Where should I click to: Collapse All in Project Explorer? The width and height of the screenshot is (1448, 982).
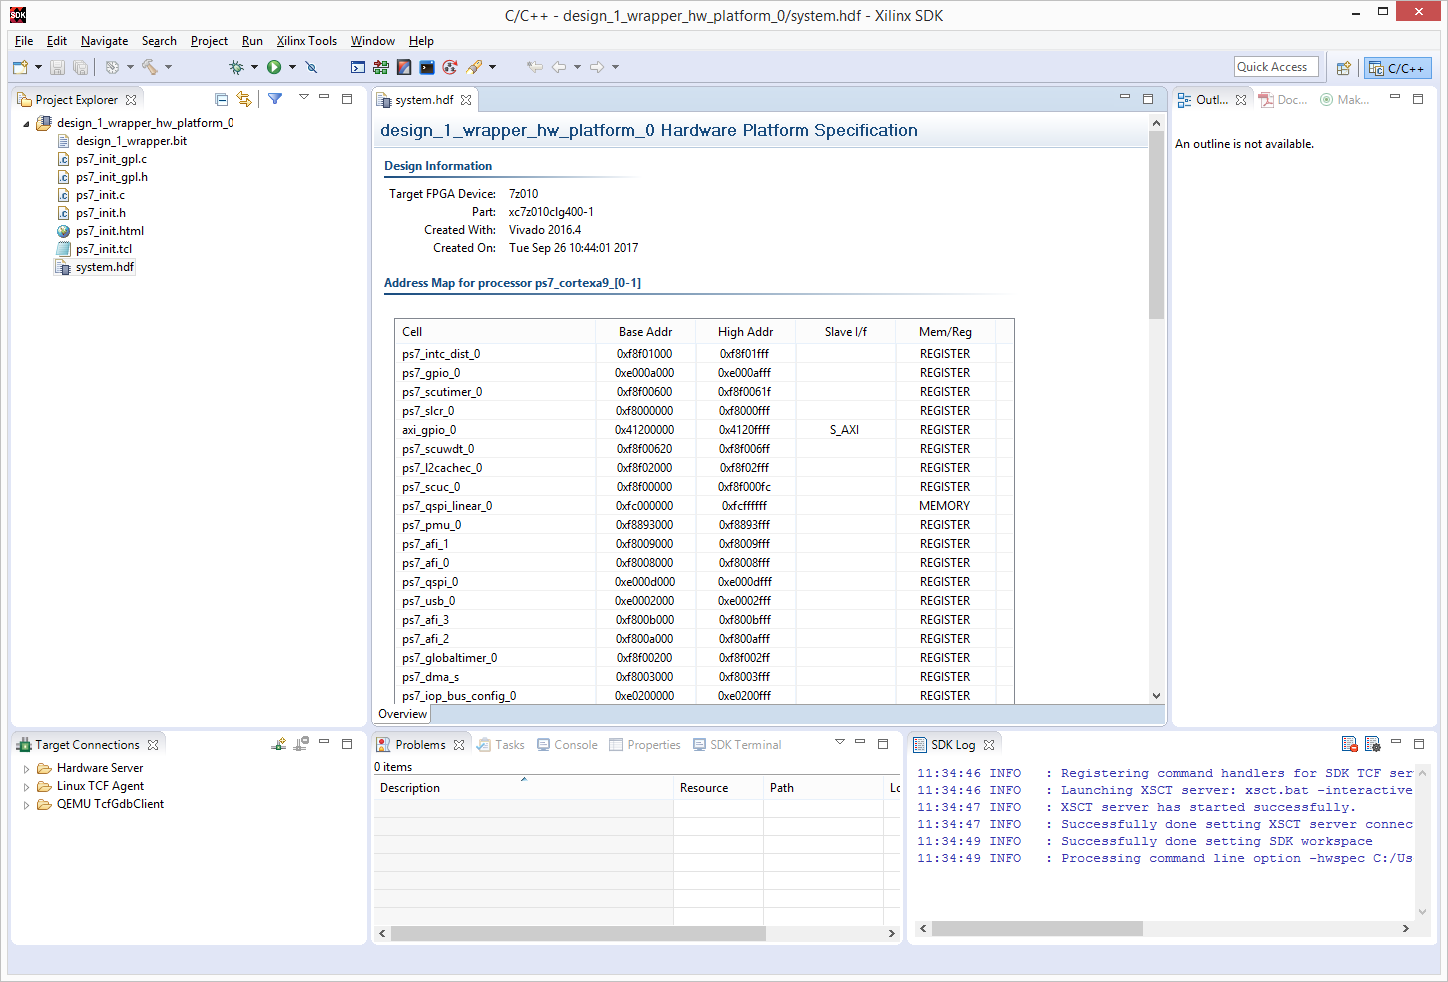pyautogui.click(x=221, y=99)
